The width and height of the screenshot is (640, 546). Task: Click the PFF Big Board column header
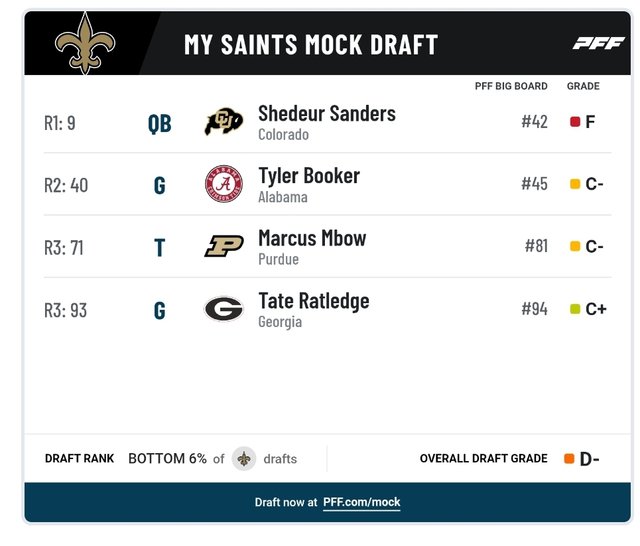511,86
